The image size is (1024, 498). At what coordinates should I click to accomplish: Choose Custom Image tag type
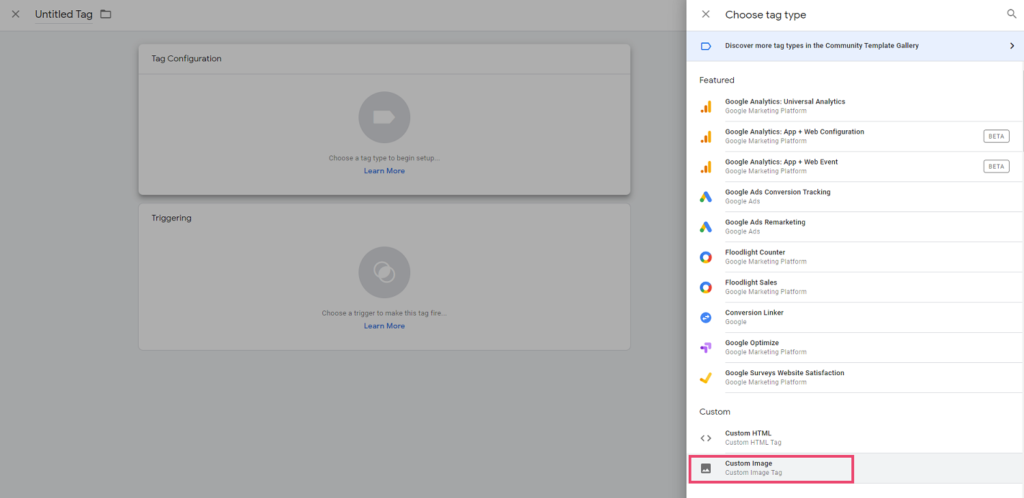[855, 468]
